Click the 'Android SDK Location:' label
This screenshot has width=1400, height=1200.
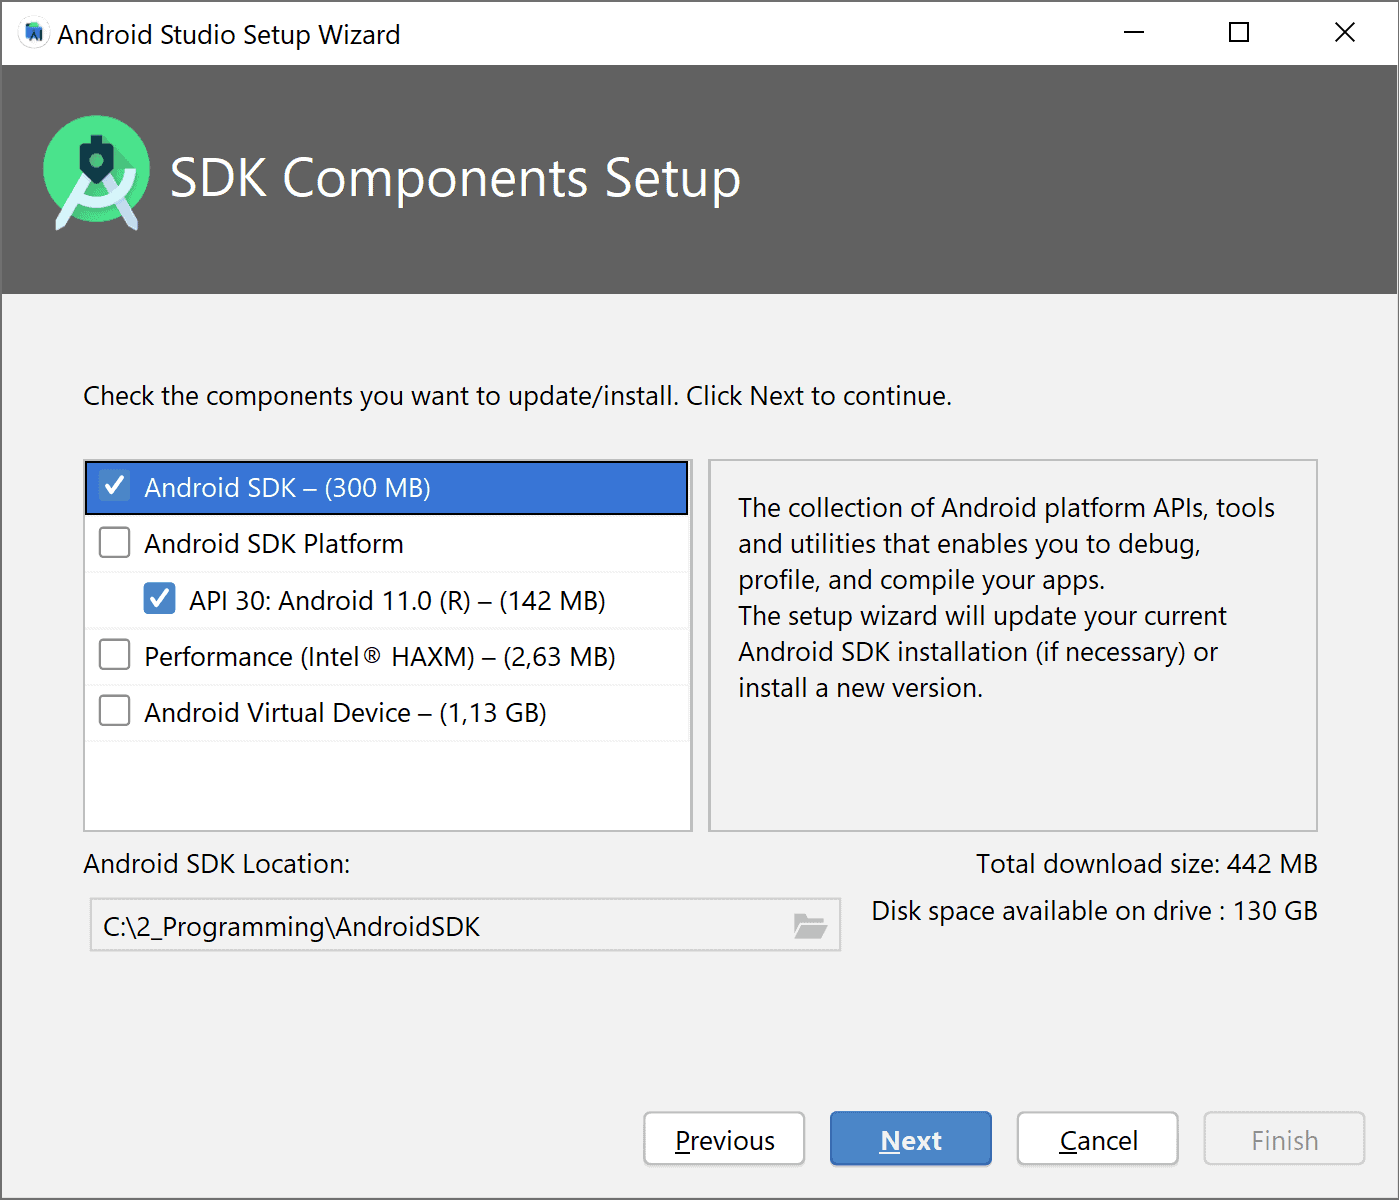pyautogui.click(x=217, y=864)
